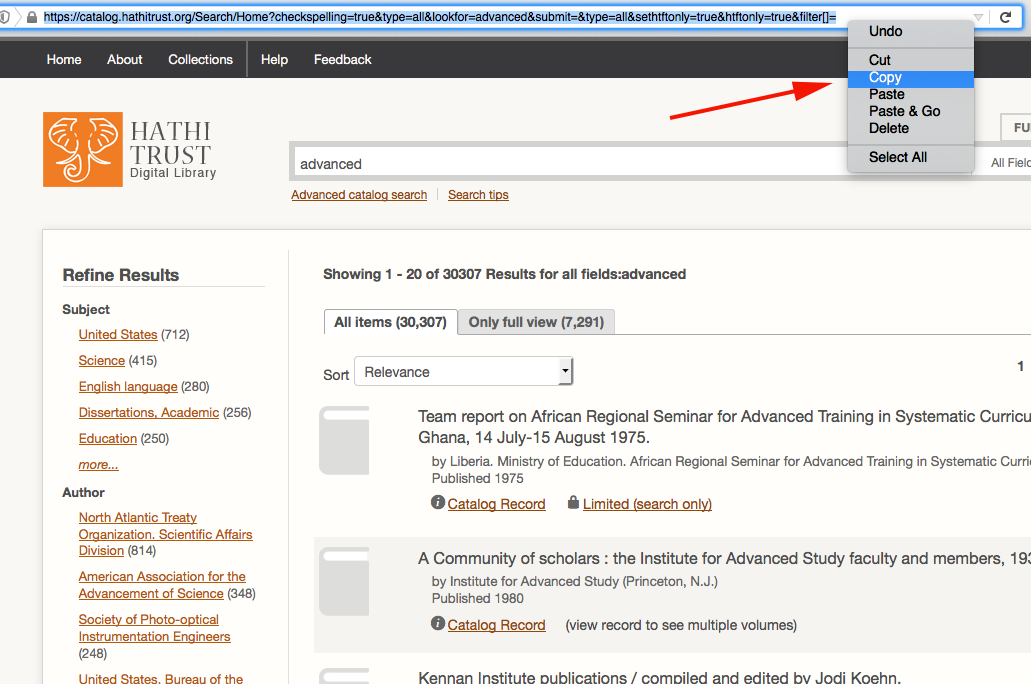This screenshot has height=684, width=1031.
Task: Open the Limited (search only) link
Action: [x=647, y=504]
